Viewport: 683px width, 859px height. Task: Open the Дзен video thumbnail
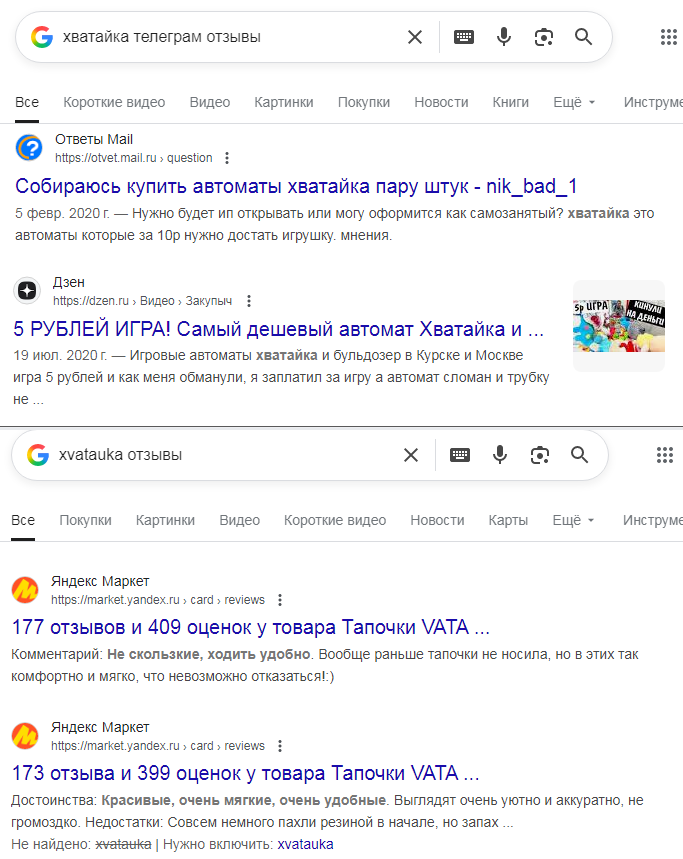(x=619, y=326)
